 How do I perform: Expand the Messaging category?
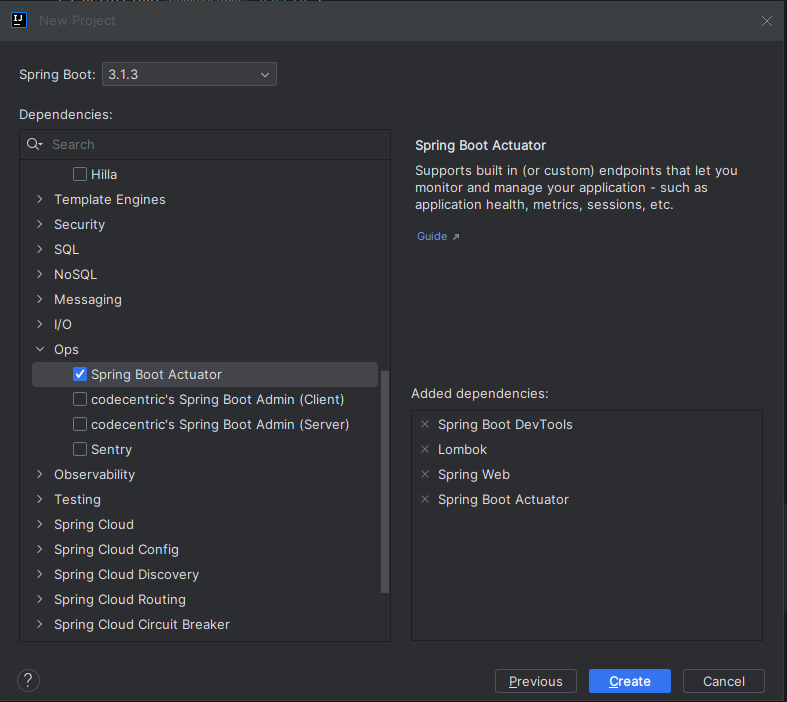(x=40, y=299)
